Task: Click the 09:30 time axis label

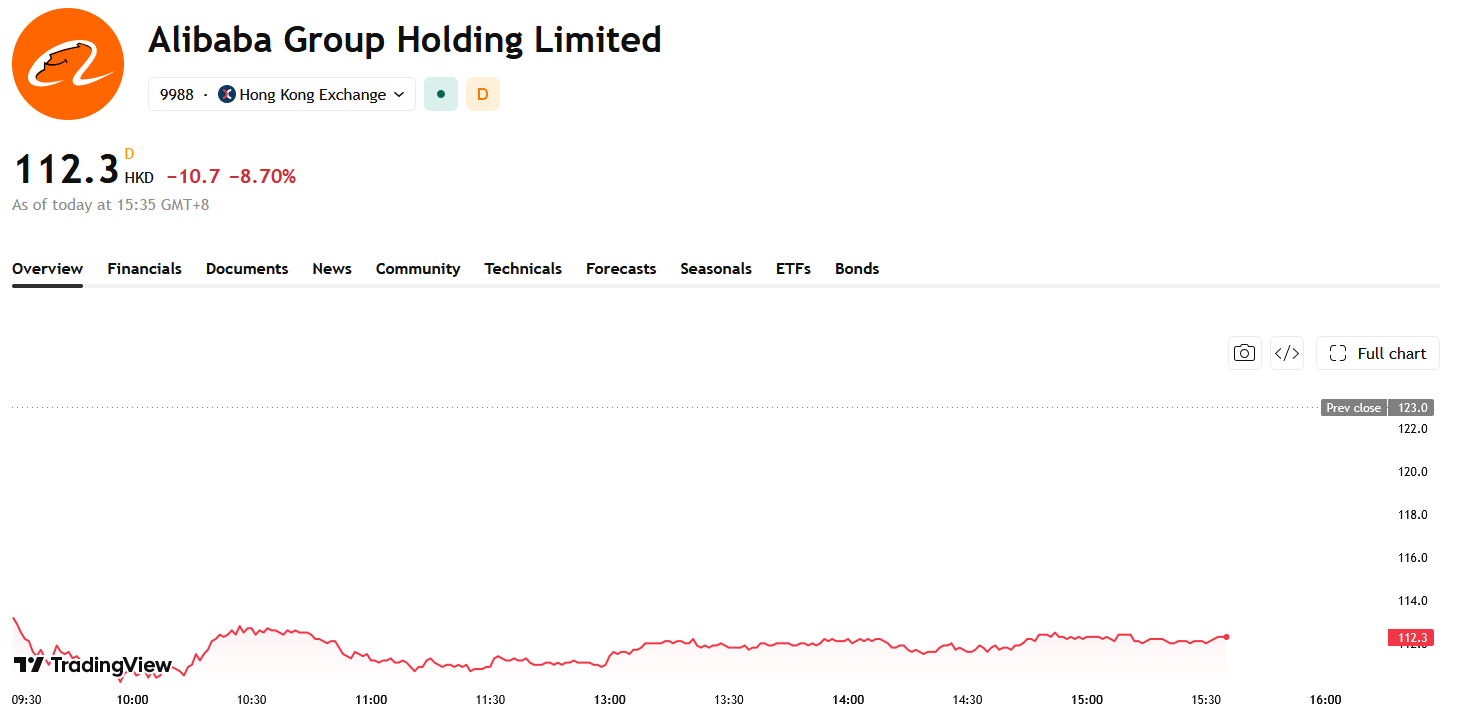Action: click(x=27, y=699)
